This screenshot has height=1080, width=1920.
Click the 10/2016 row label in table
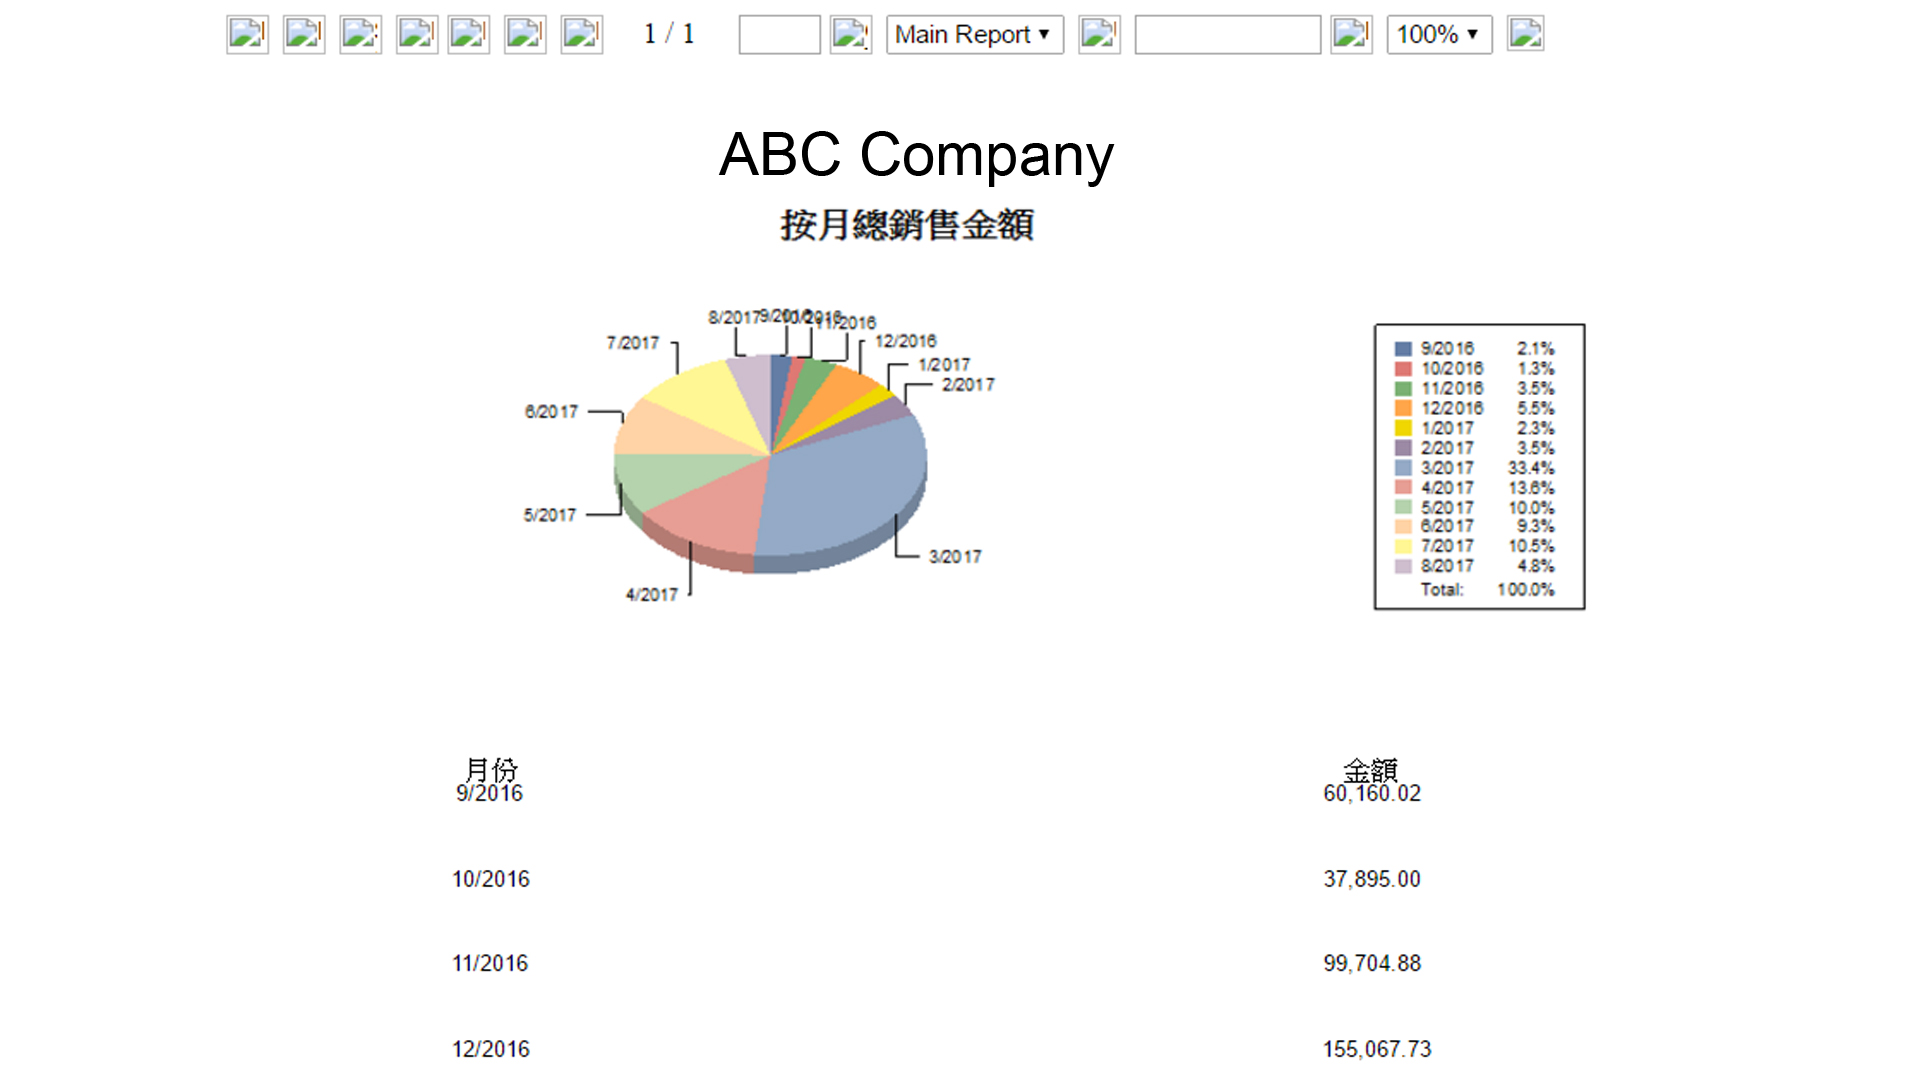click(x=490, y=879)
